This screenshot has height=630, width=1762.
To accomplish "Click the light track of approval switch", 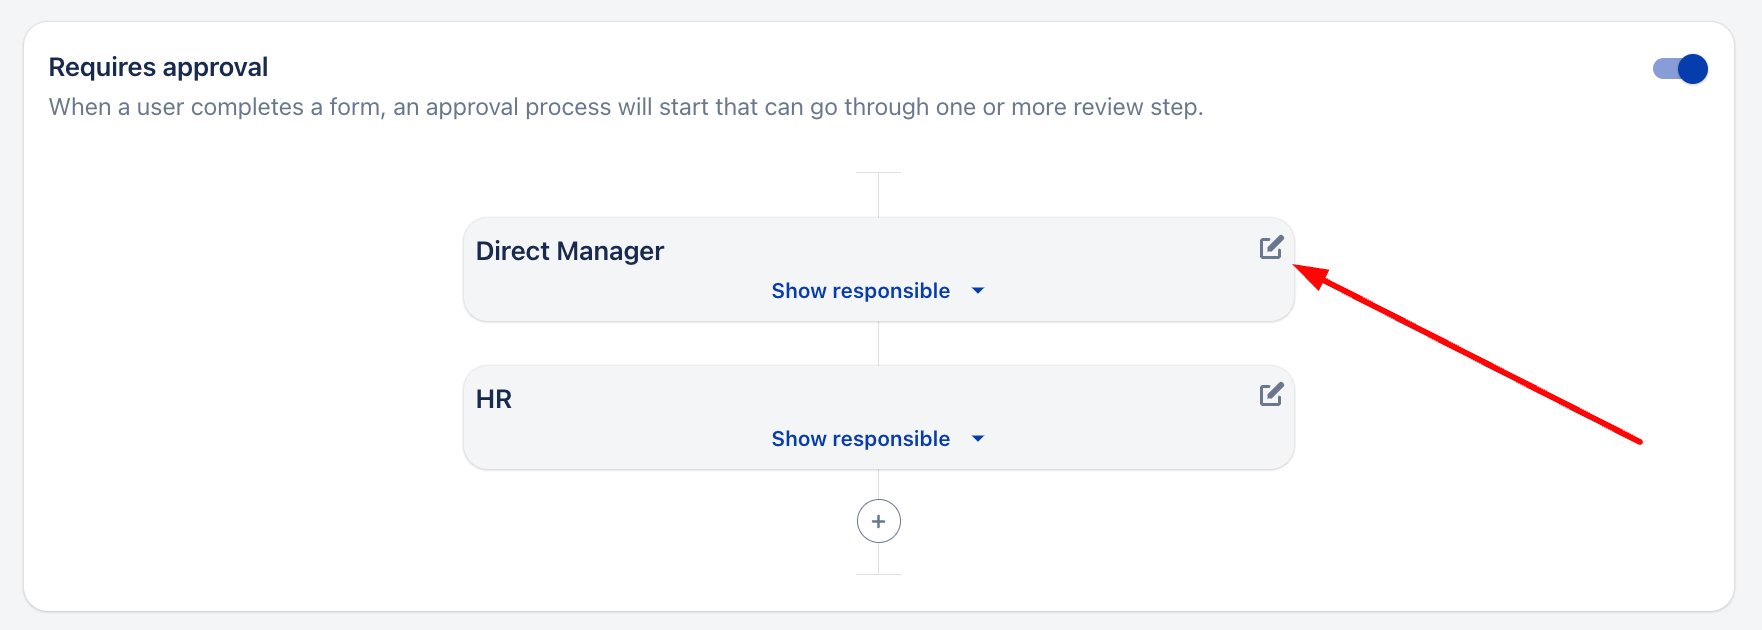I will [1663, 69].
